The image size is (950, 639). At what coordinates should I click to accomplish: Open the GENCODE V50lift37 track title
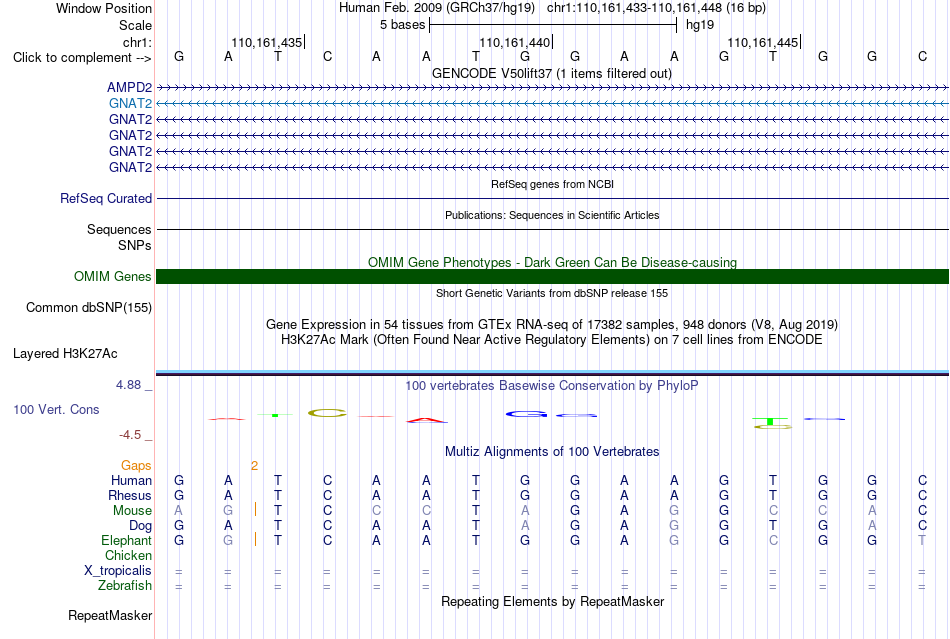pyautogui.click(x=552, y=73)
